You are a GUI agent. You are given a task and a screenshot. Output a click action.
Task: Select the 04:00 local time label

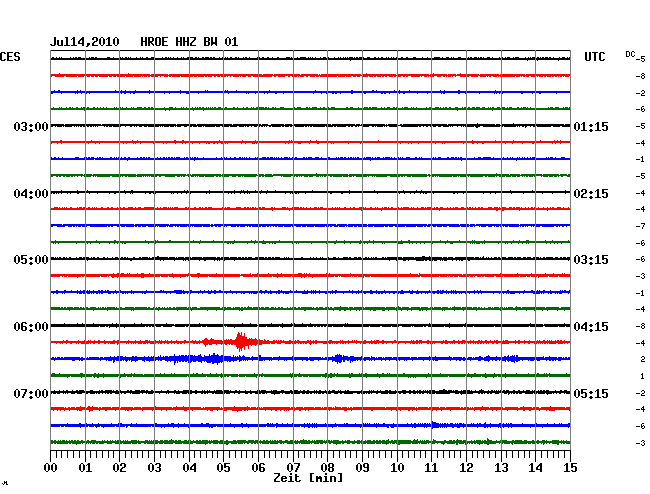pyautogui.click(x=31, y=194)
